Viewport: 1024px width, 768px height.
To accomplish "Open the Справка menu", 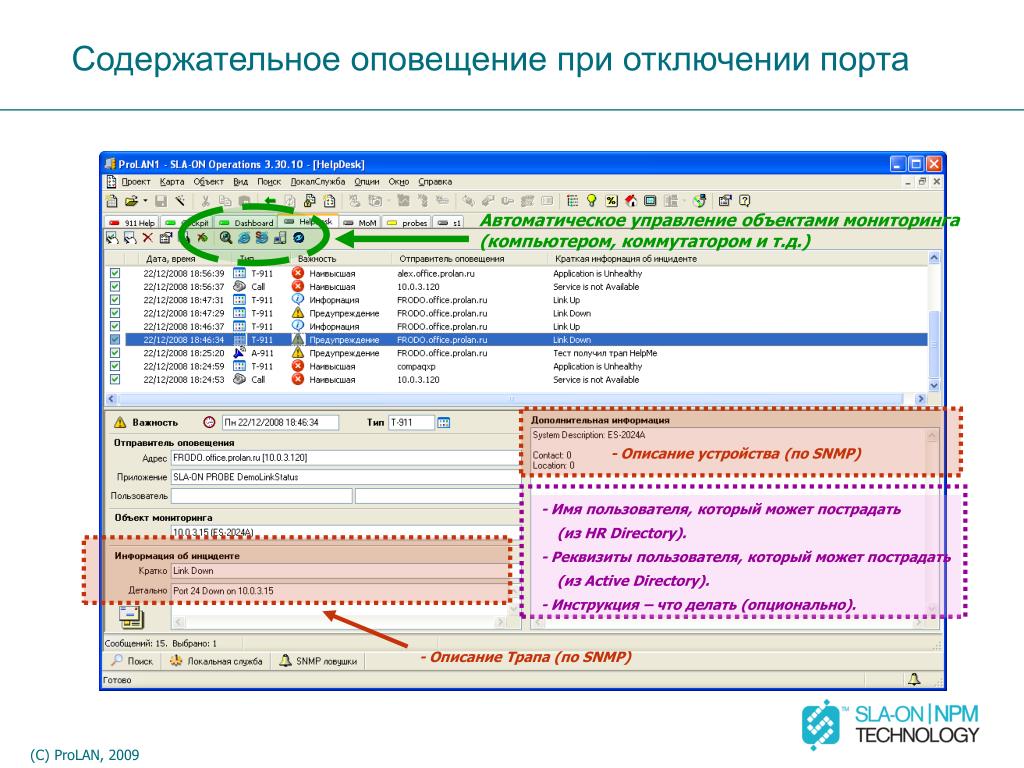I will pos(435,182).
